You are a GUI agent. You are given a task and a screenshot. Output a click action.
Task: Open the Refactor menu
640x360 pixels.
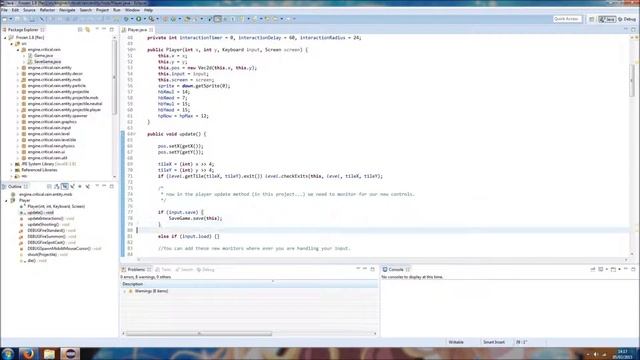tap(47, 10)
